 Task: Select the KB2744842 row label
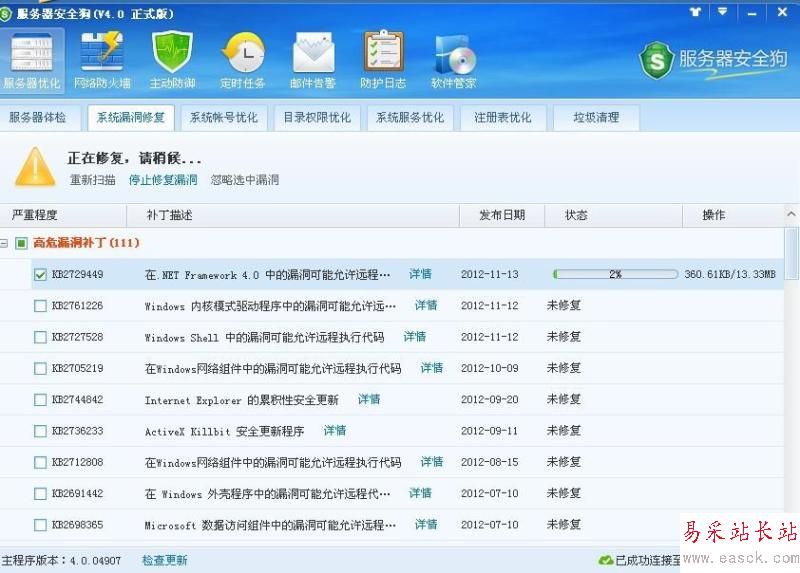click(x=77, y=400)
